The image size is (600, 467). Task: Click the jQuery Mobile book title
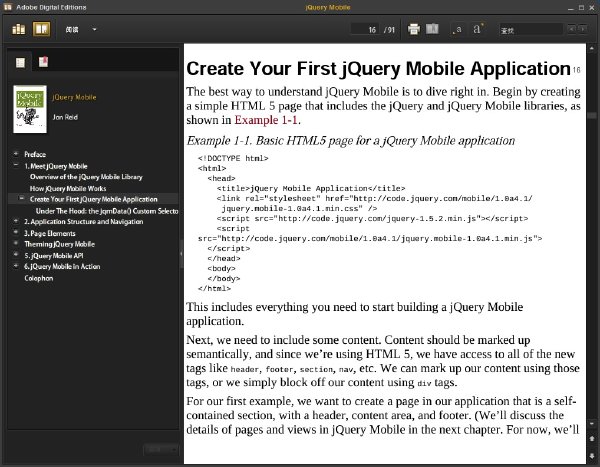coord(74,97)
